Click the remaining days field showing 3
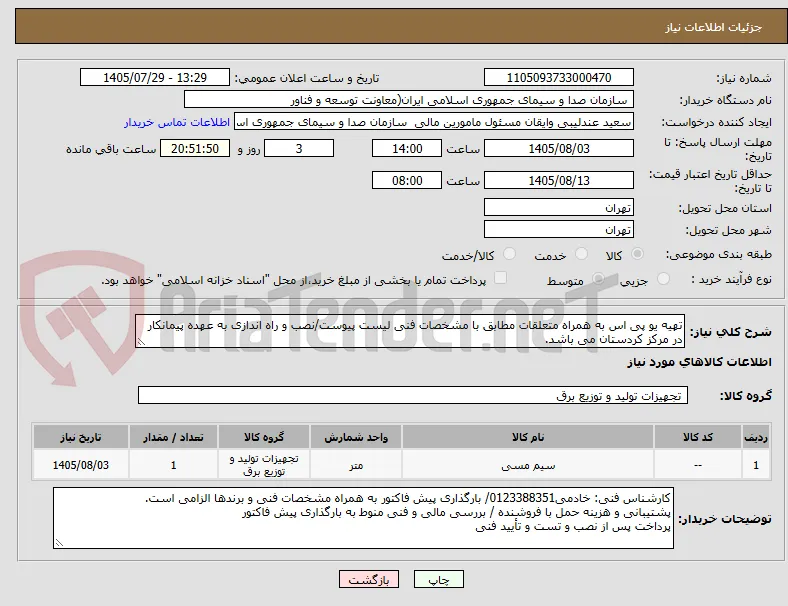Image resolution: width=788 pixels, height=606 pixels. coord(299,148)
